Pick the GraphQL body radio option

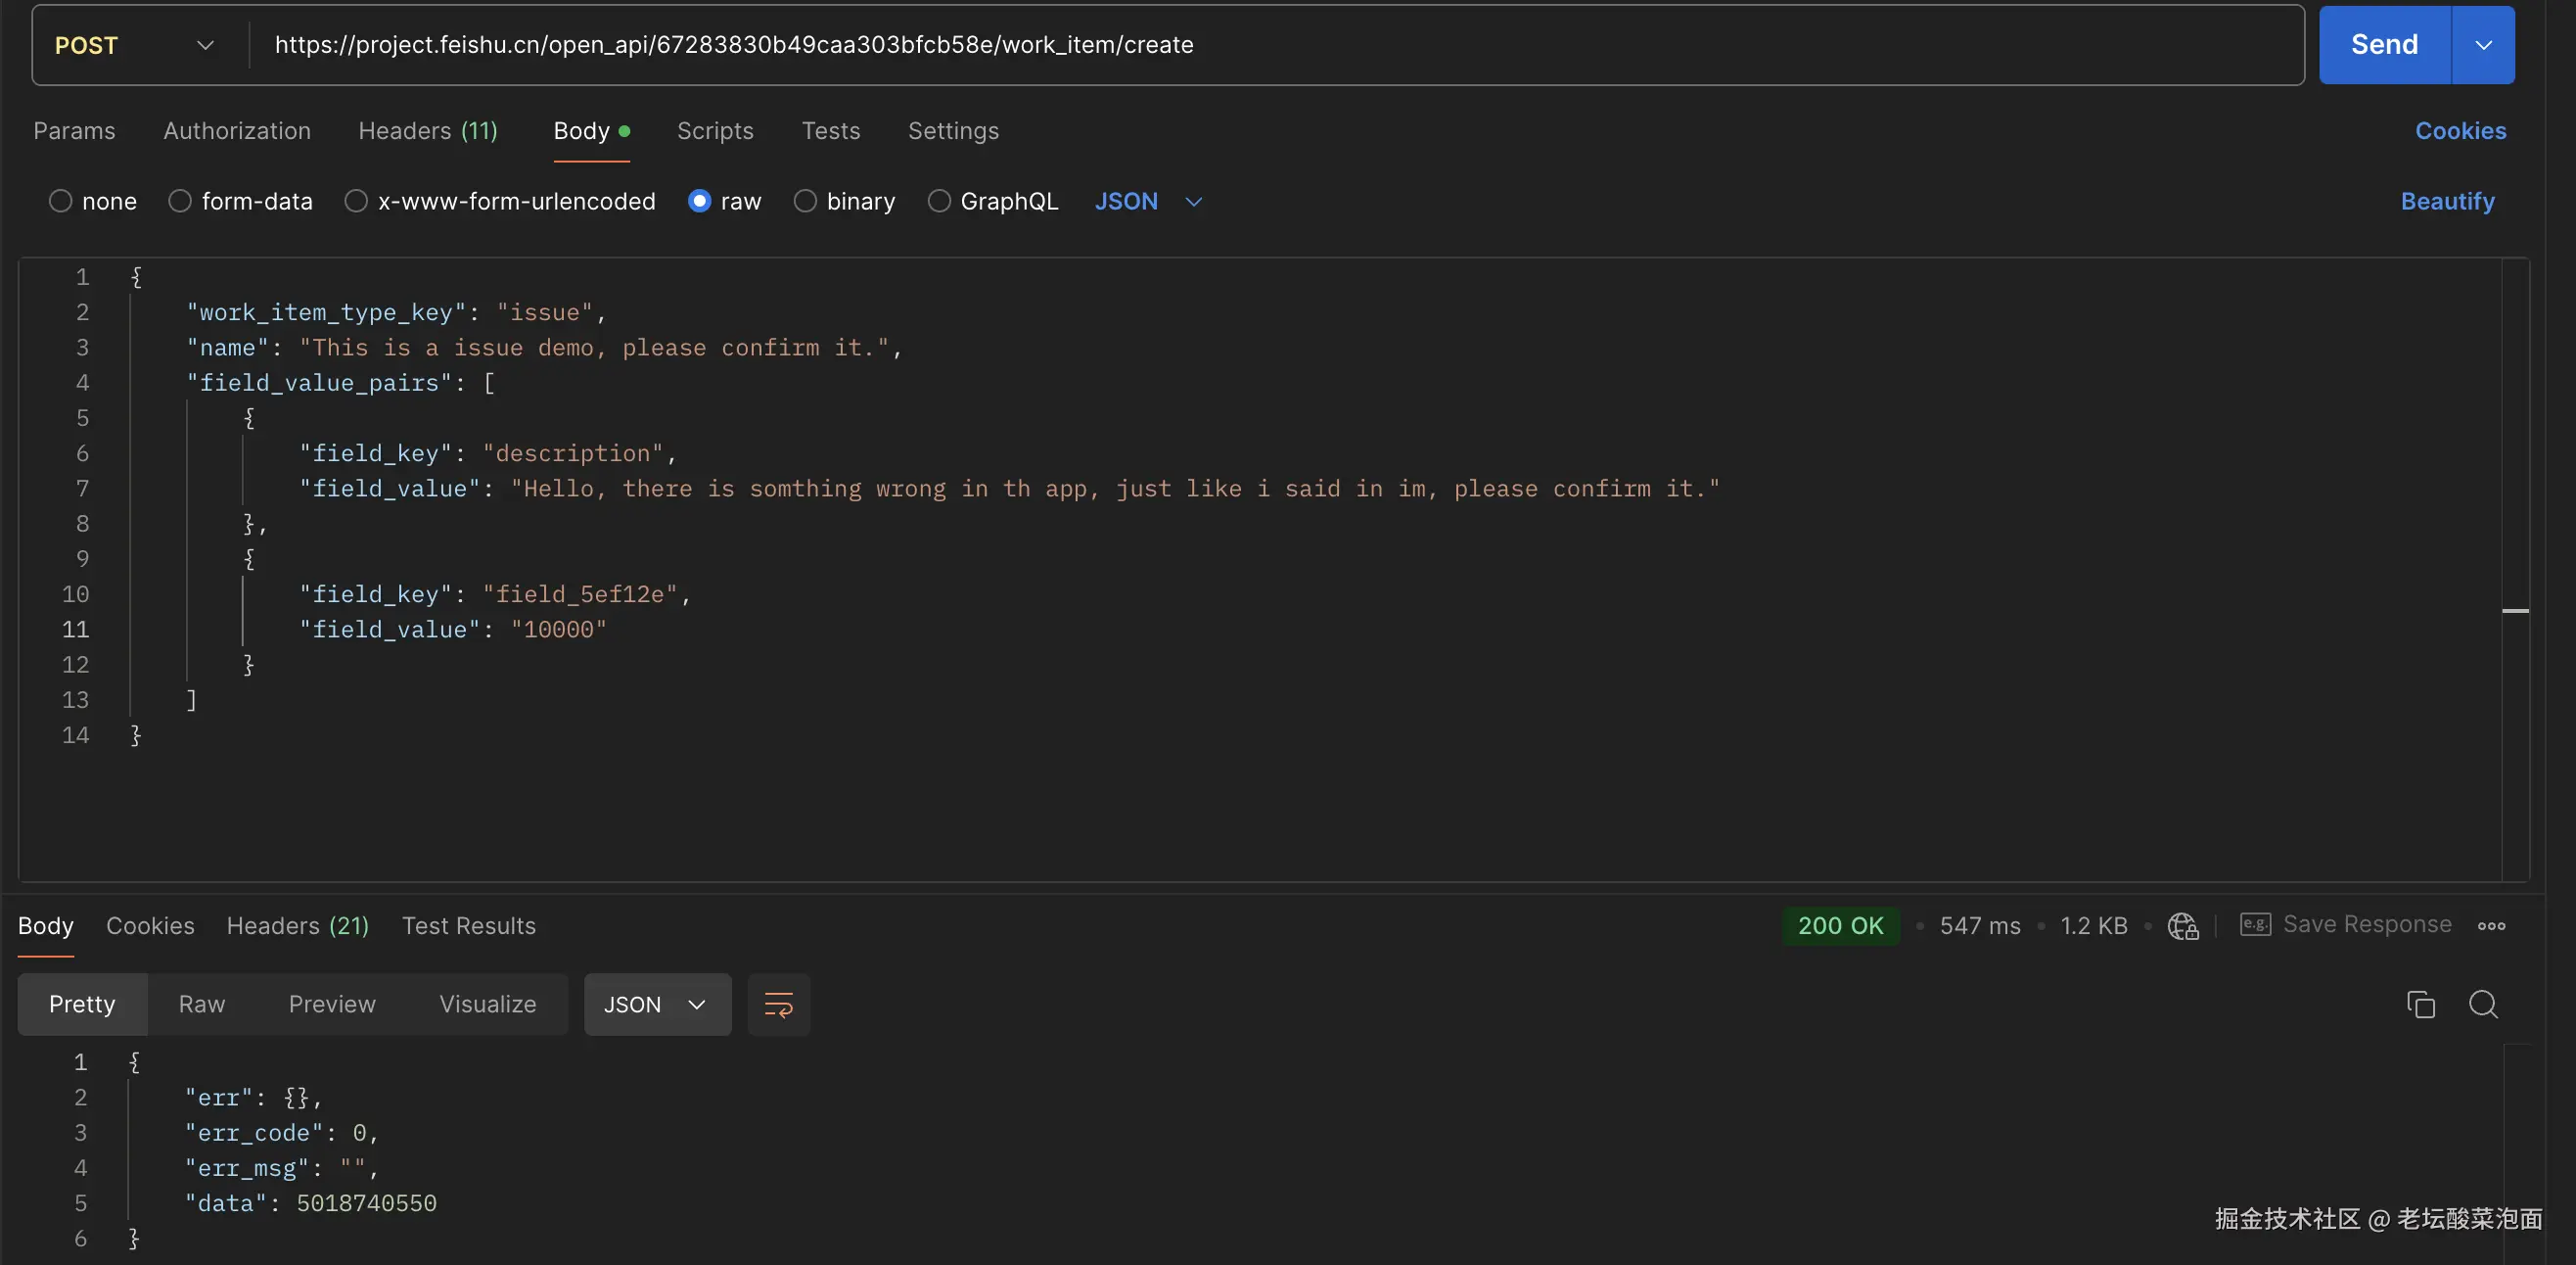pos(939,201)
